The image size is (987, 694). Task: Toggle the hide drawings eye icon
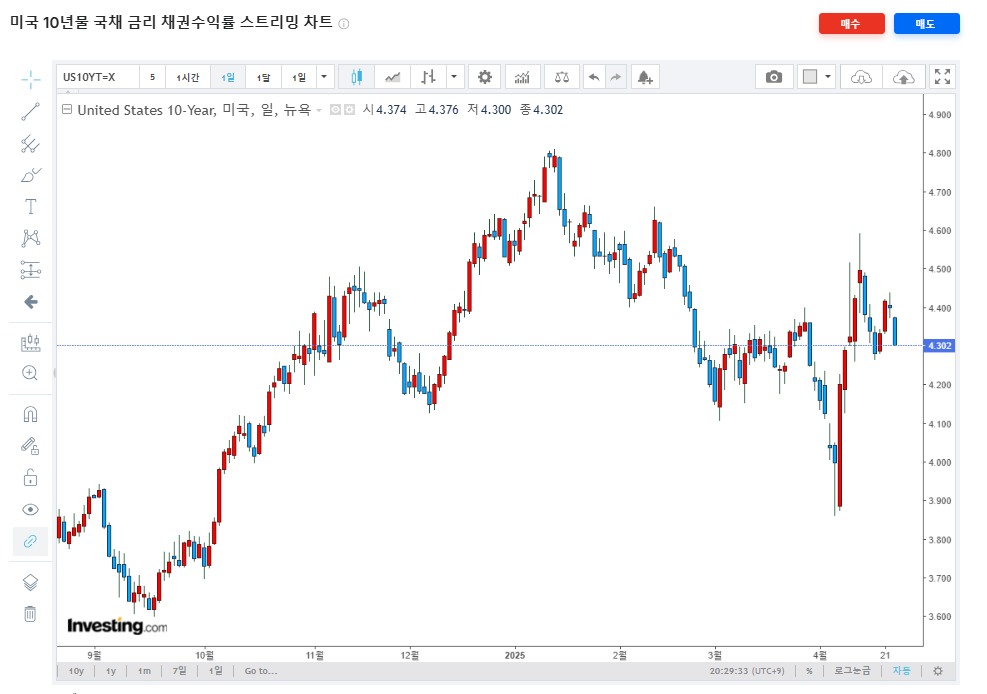pyautogui.click(x=30, y=509)
